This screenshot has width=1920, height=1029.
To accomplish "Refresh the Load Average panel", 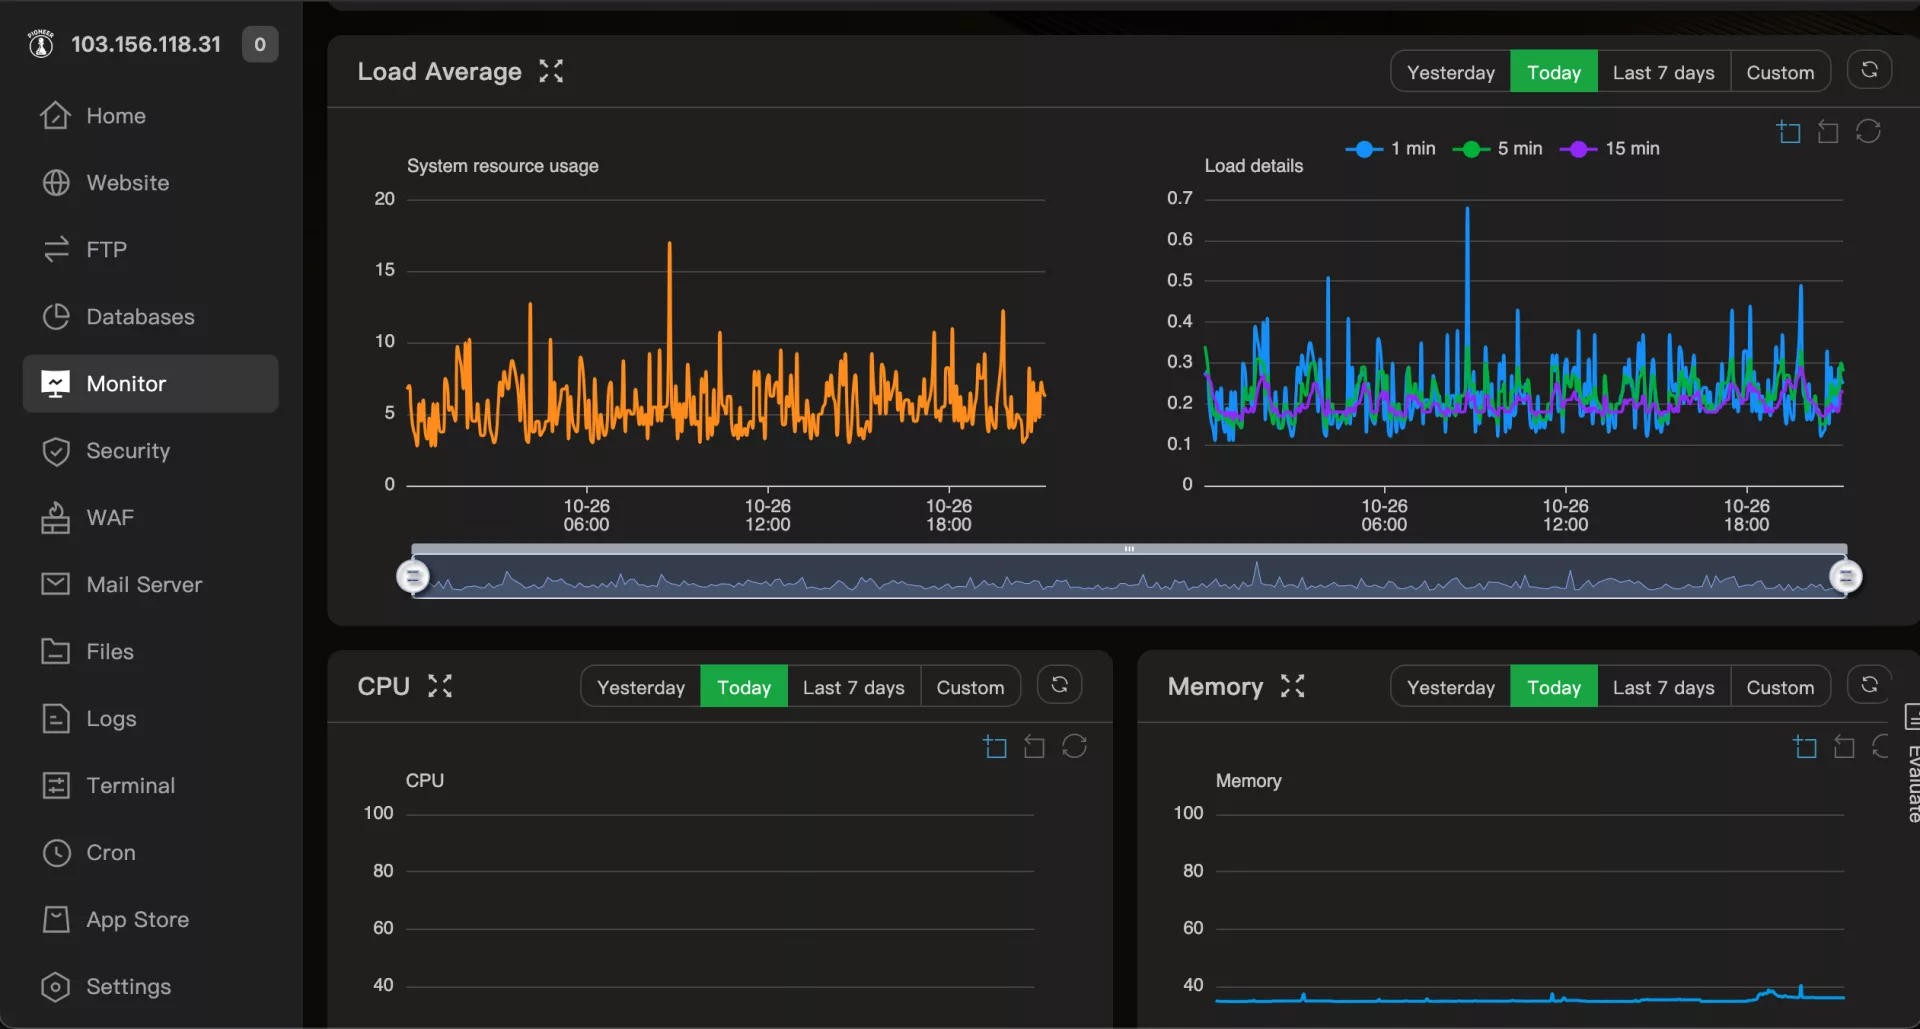I will [x=1869, y=70].
